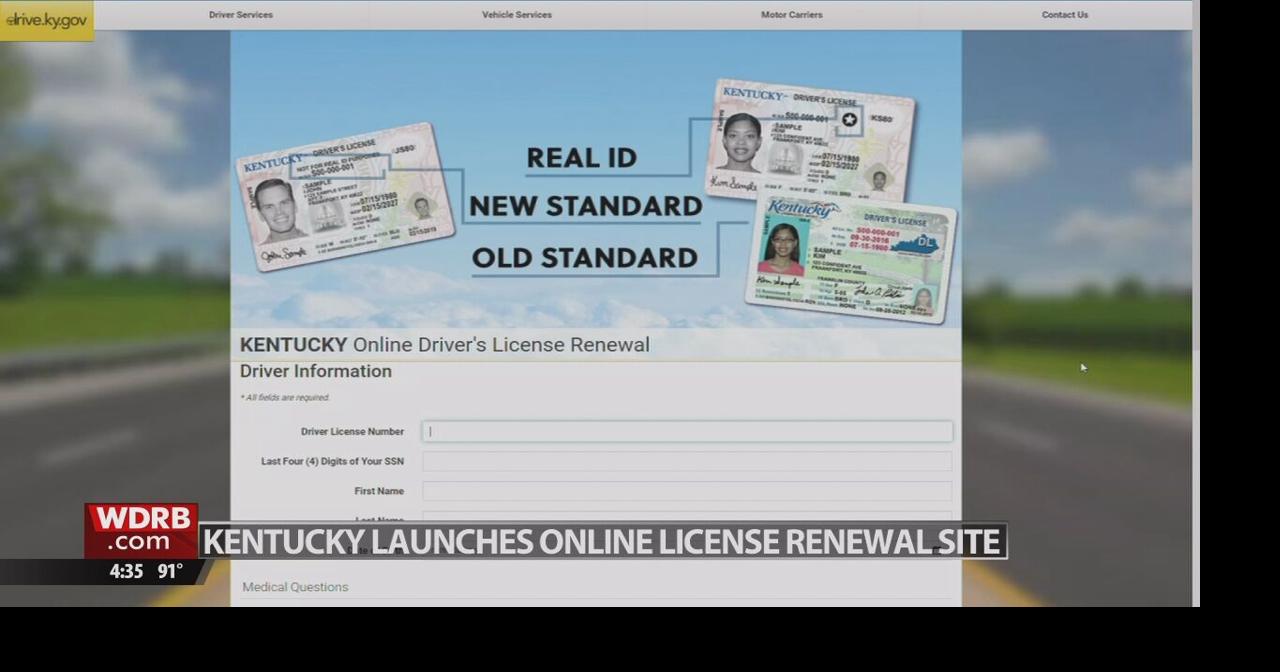Viewport: 1280px width, 672px height.
Task: Open the Motor Carriers menu
Action: (791, 14)
